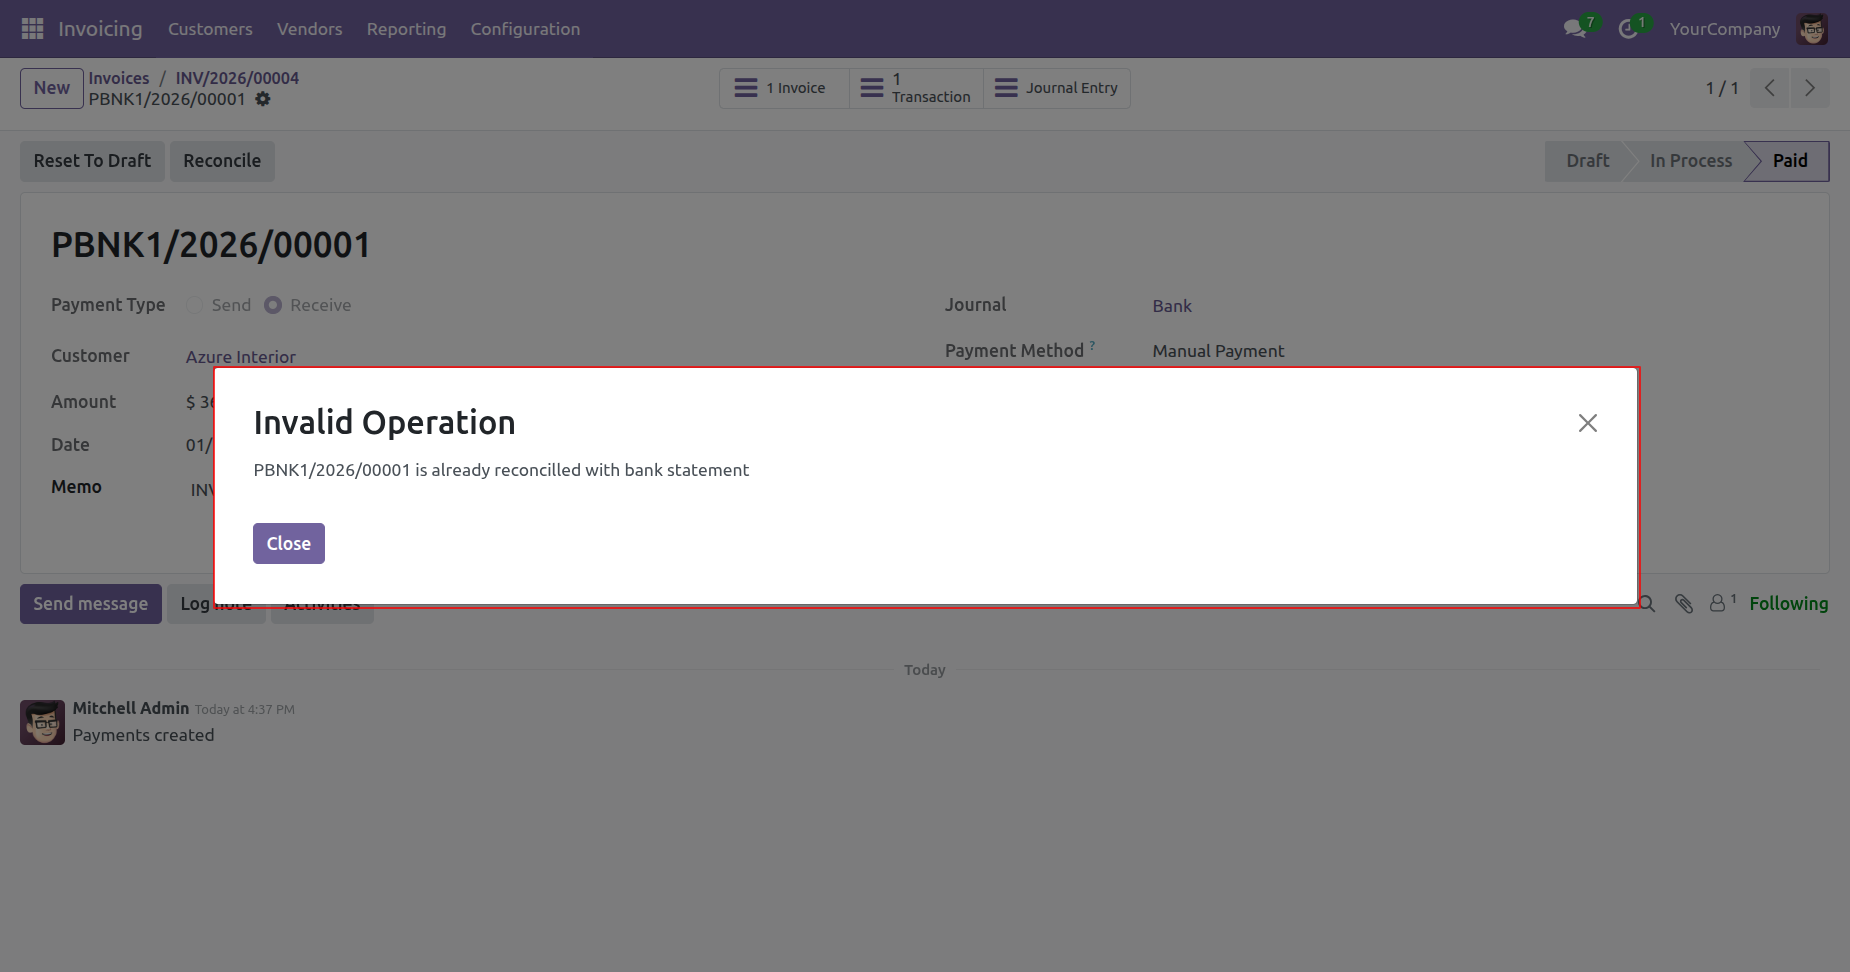Click the chatter search magnifier icon
The image size is (1850, 972).
(x=1646, y=604)
